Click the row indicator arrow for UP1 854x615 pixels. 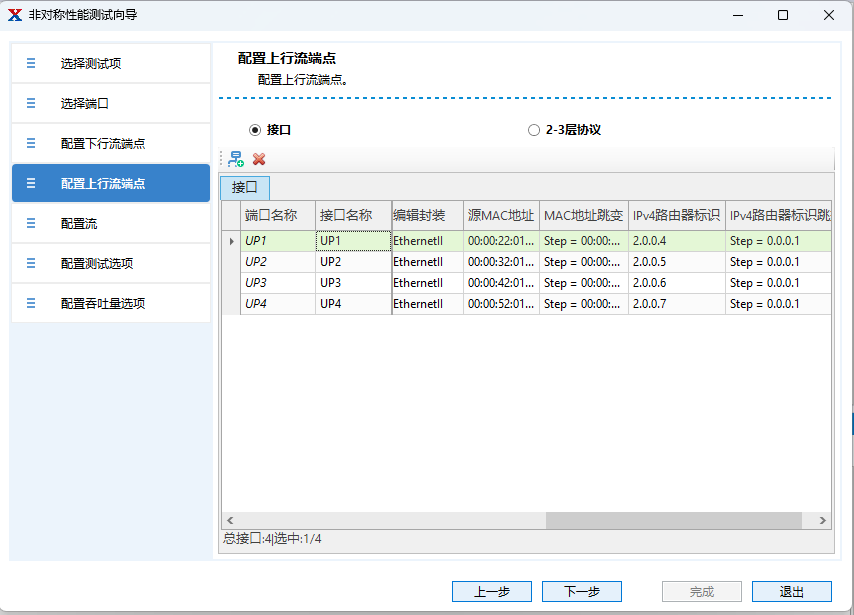[231, 241]
